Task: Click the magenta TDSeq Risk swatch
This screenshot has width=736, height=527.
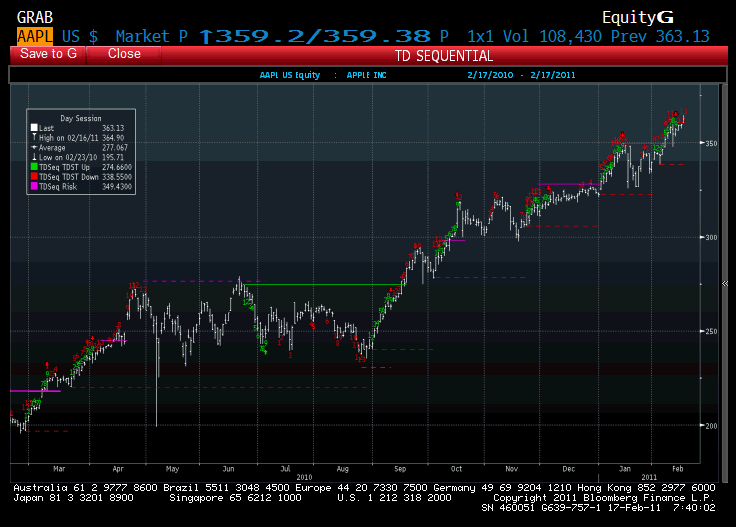Action: (34, 186)
